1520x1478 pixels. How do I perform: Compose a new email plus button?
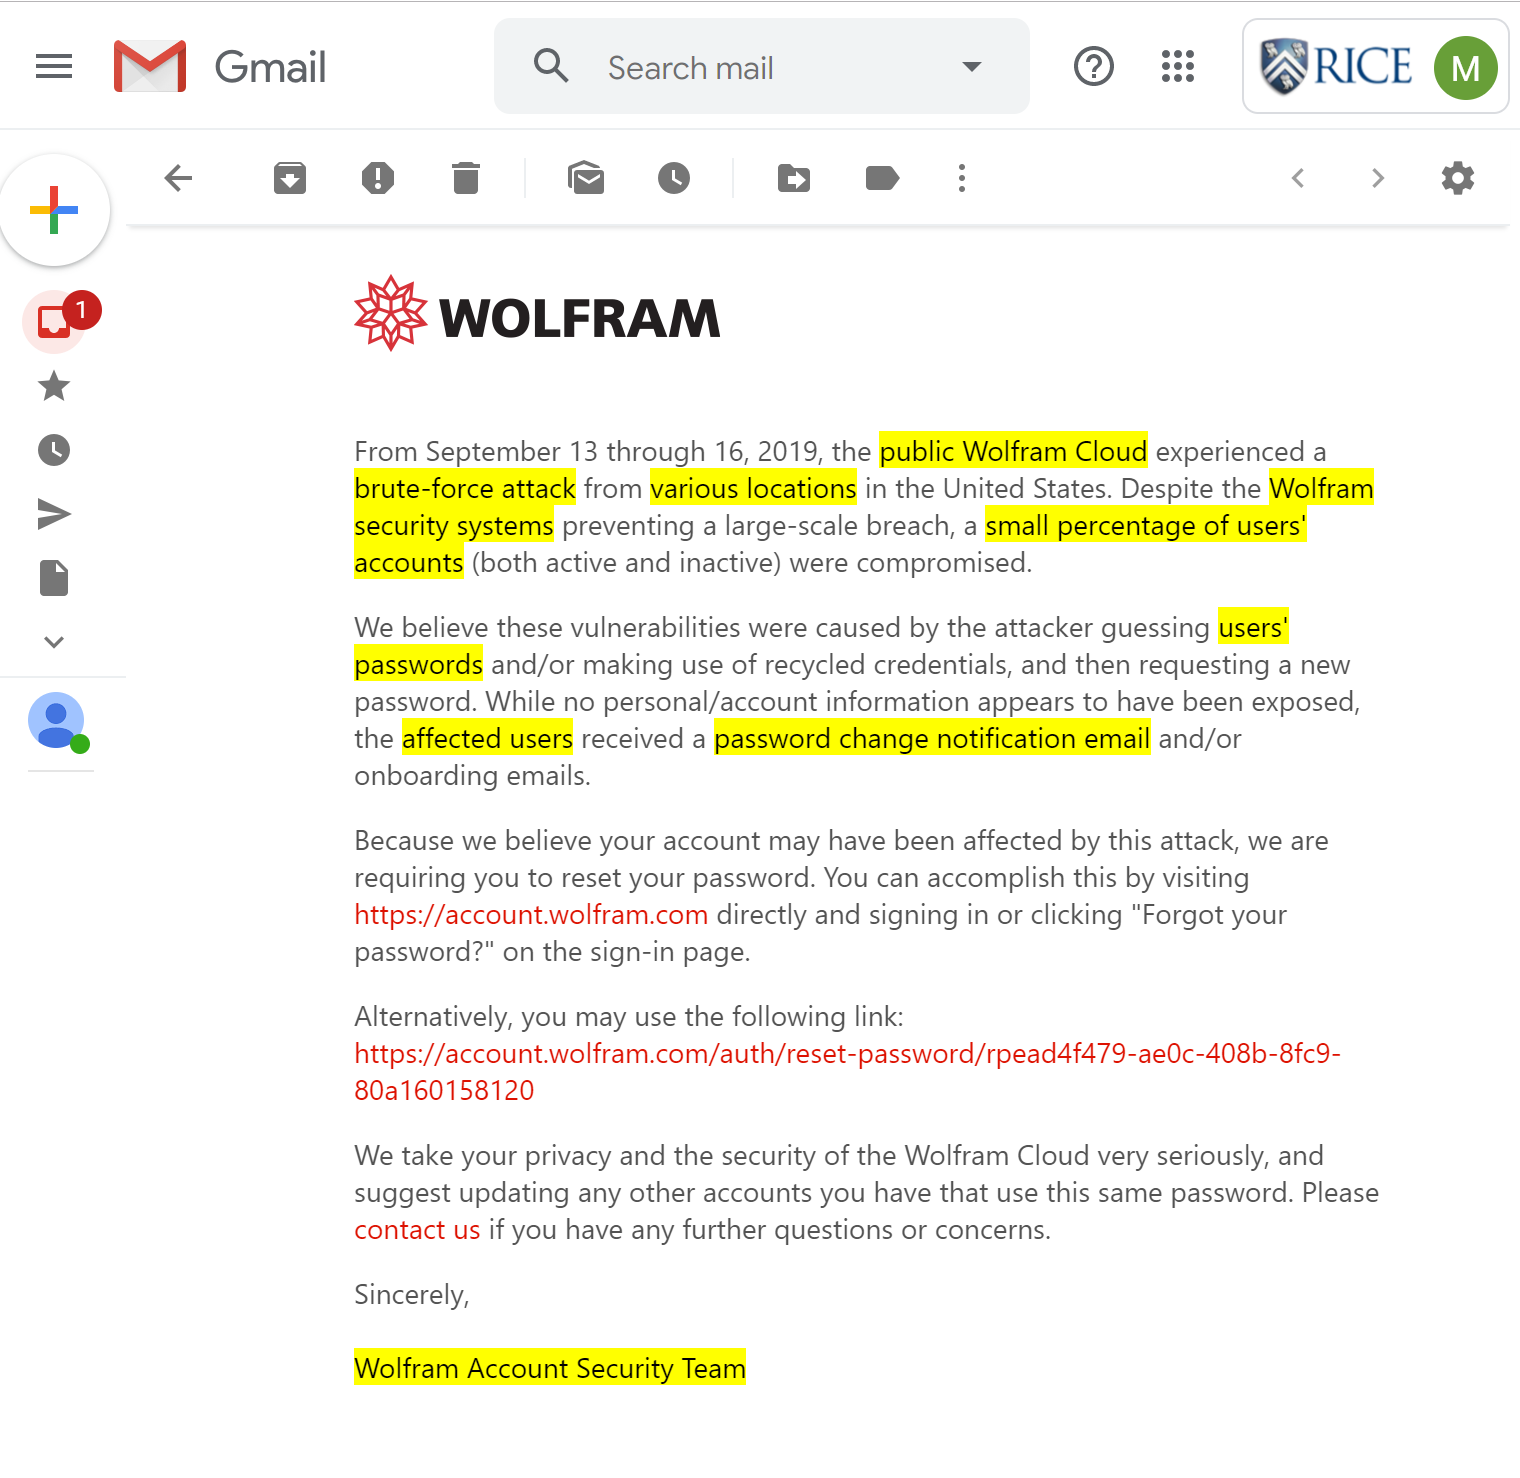55,210
